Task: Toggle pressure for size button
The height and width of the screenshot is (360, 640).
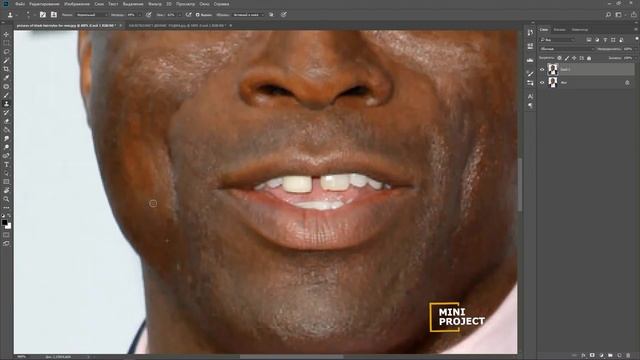Action: [x=283, y=15]
